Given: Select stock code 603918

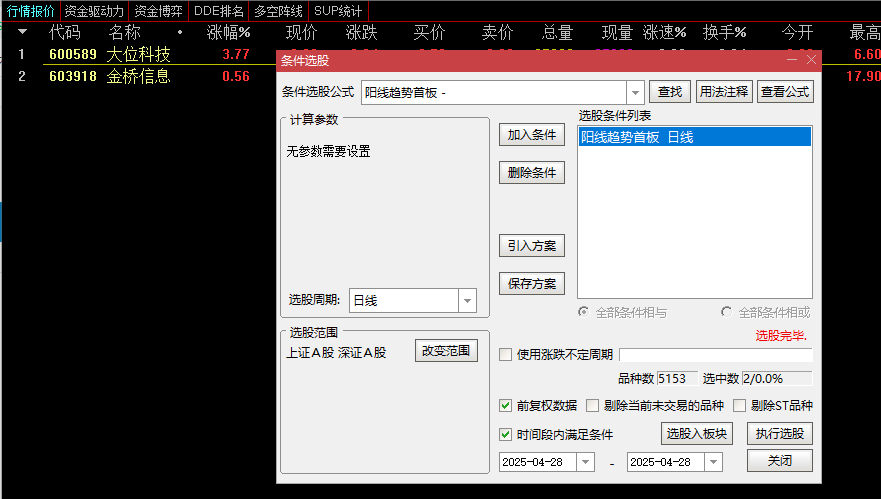Looking at the screenshot, I should tap(73, 76).
